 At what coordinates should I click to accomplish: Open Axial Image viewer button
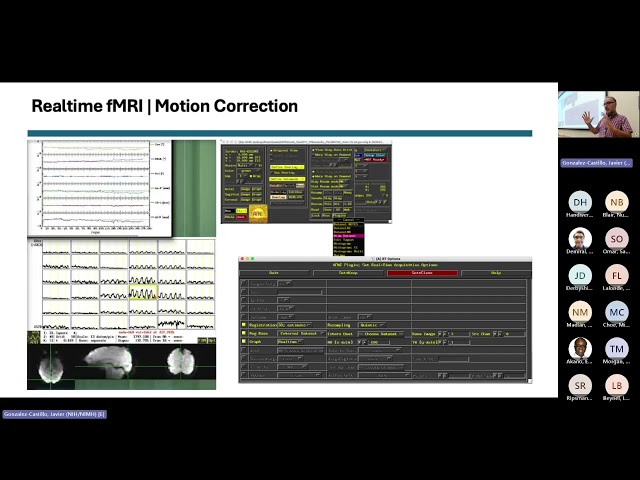click(x=246, y=189)
